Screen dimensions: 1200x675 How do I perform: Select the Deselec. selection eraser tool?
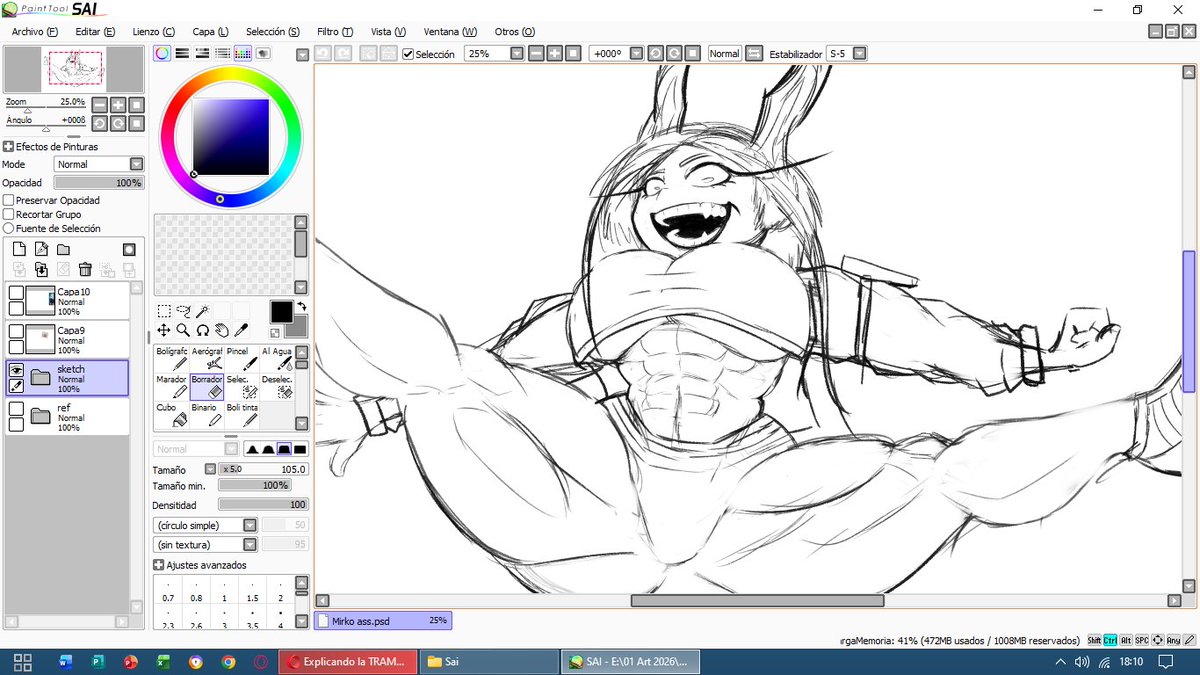pyautogui.click(x=276, y=386)
